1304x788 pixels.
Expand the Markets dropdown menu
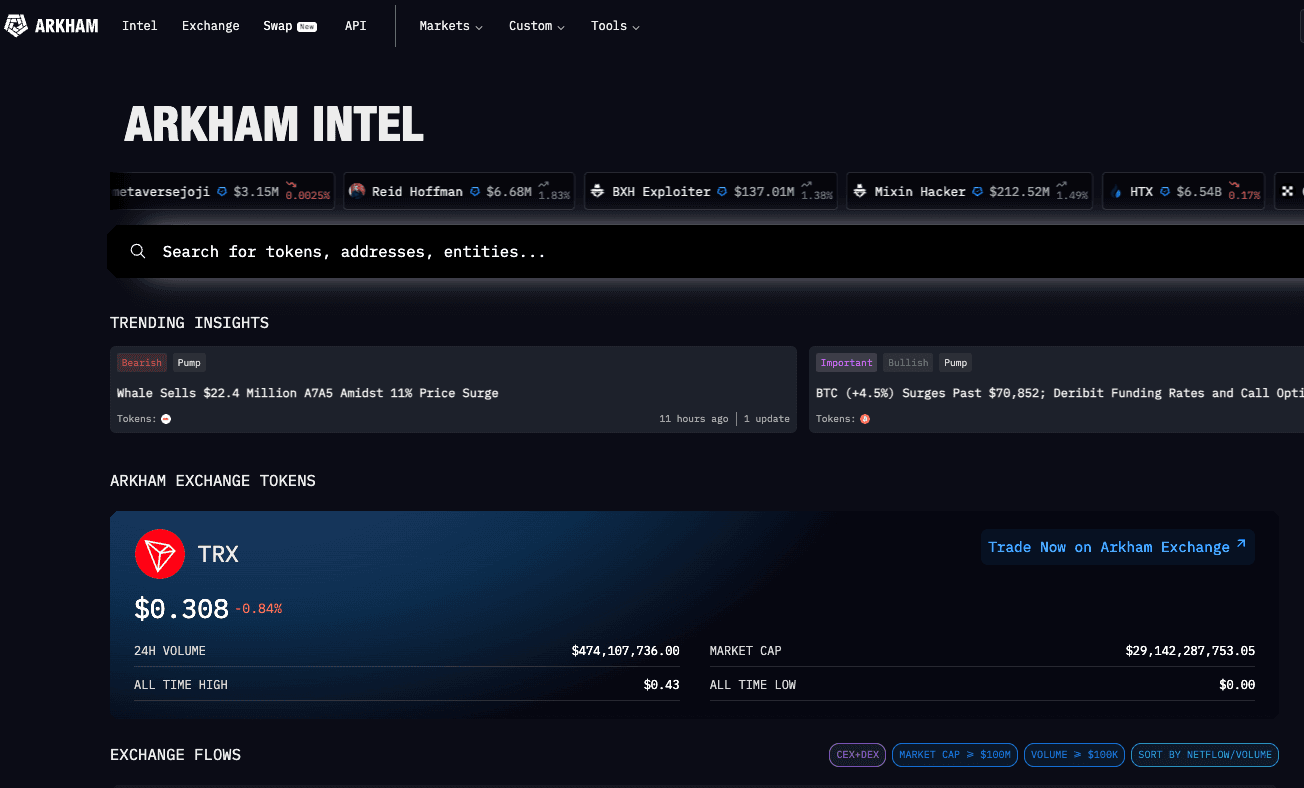[451, 26]
